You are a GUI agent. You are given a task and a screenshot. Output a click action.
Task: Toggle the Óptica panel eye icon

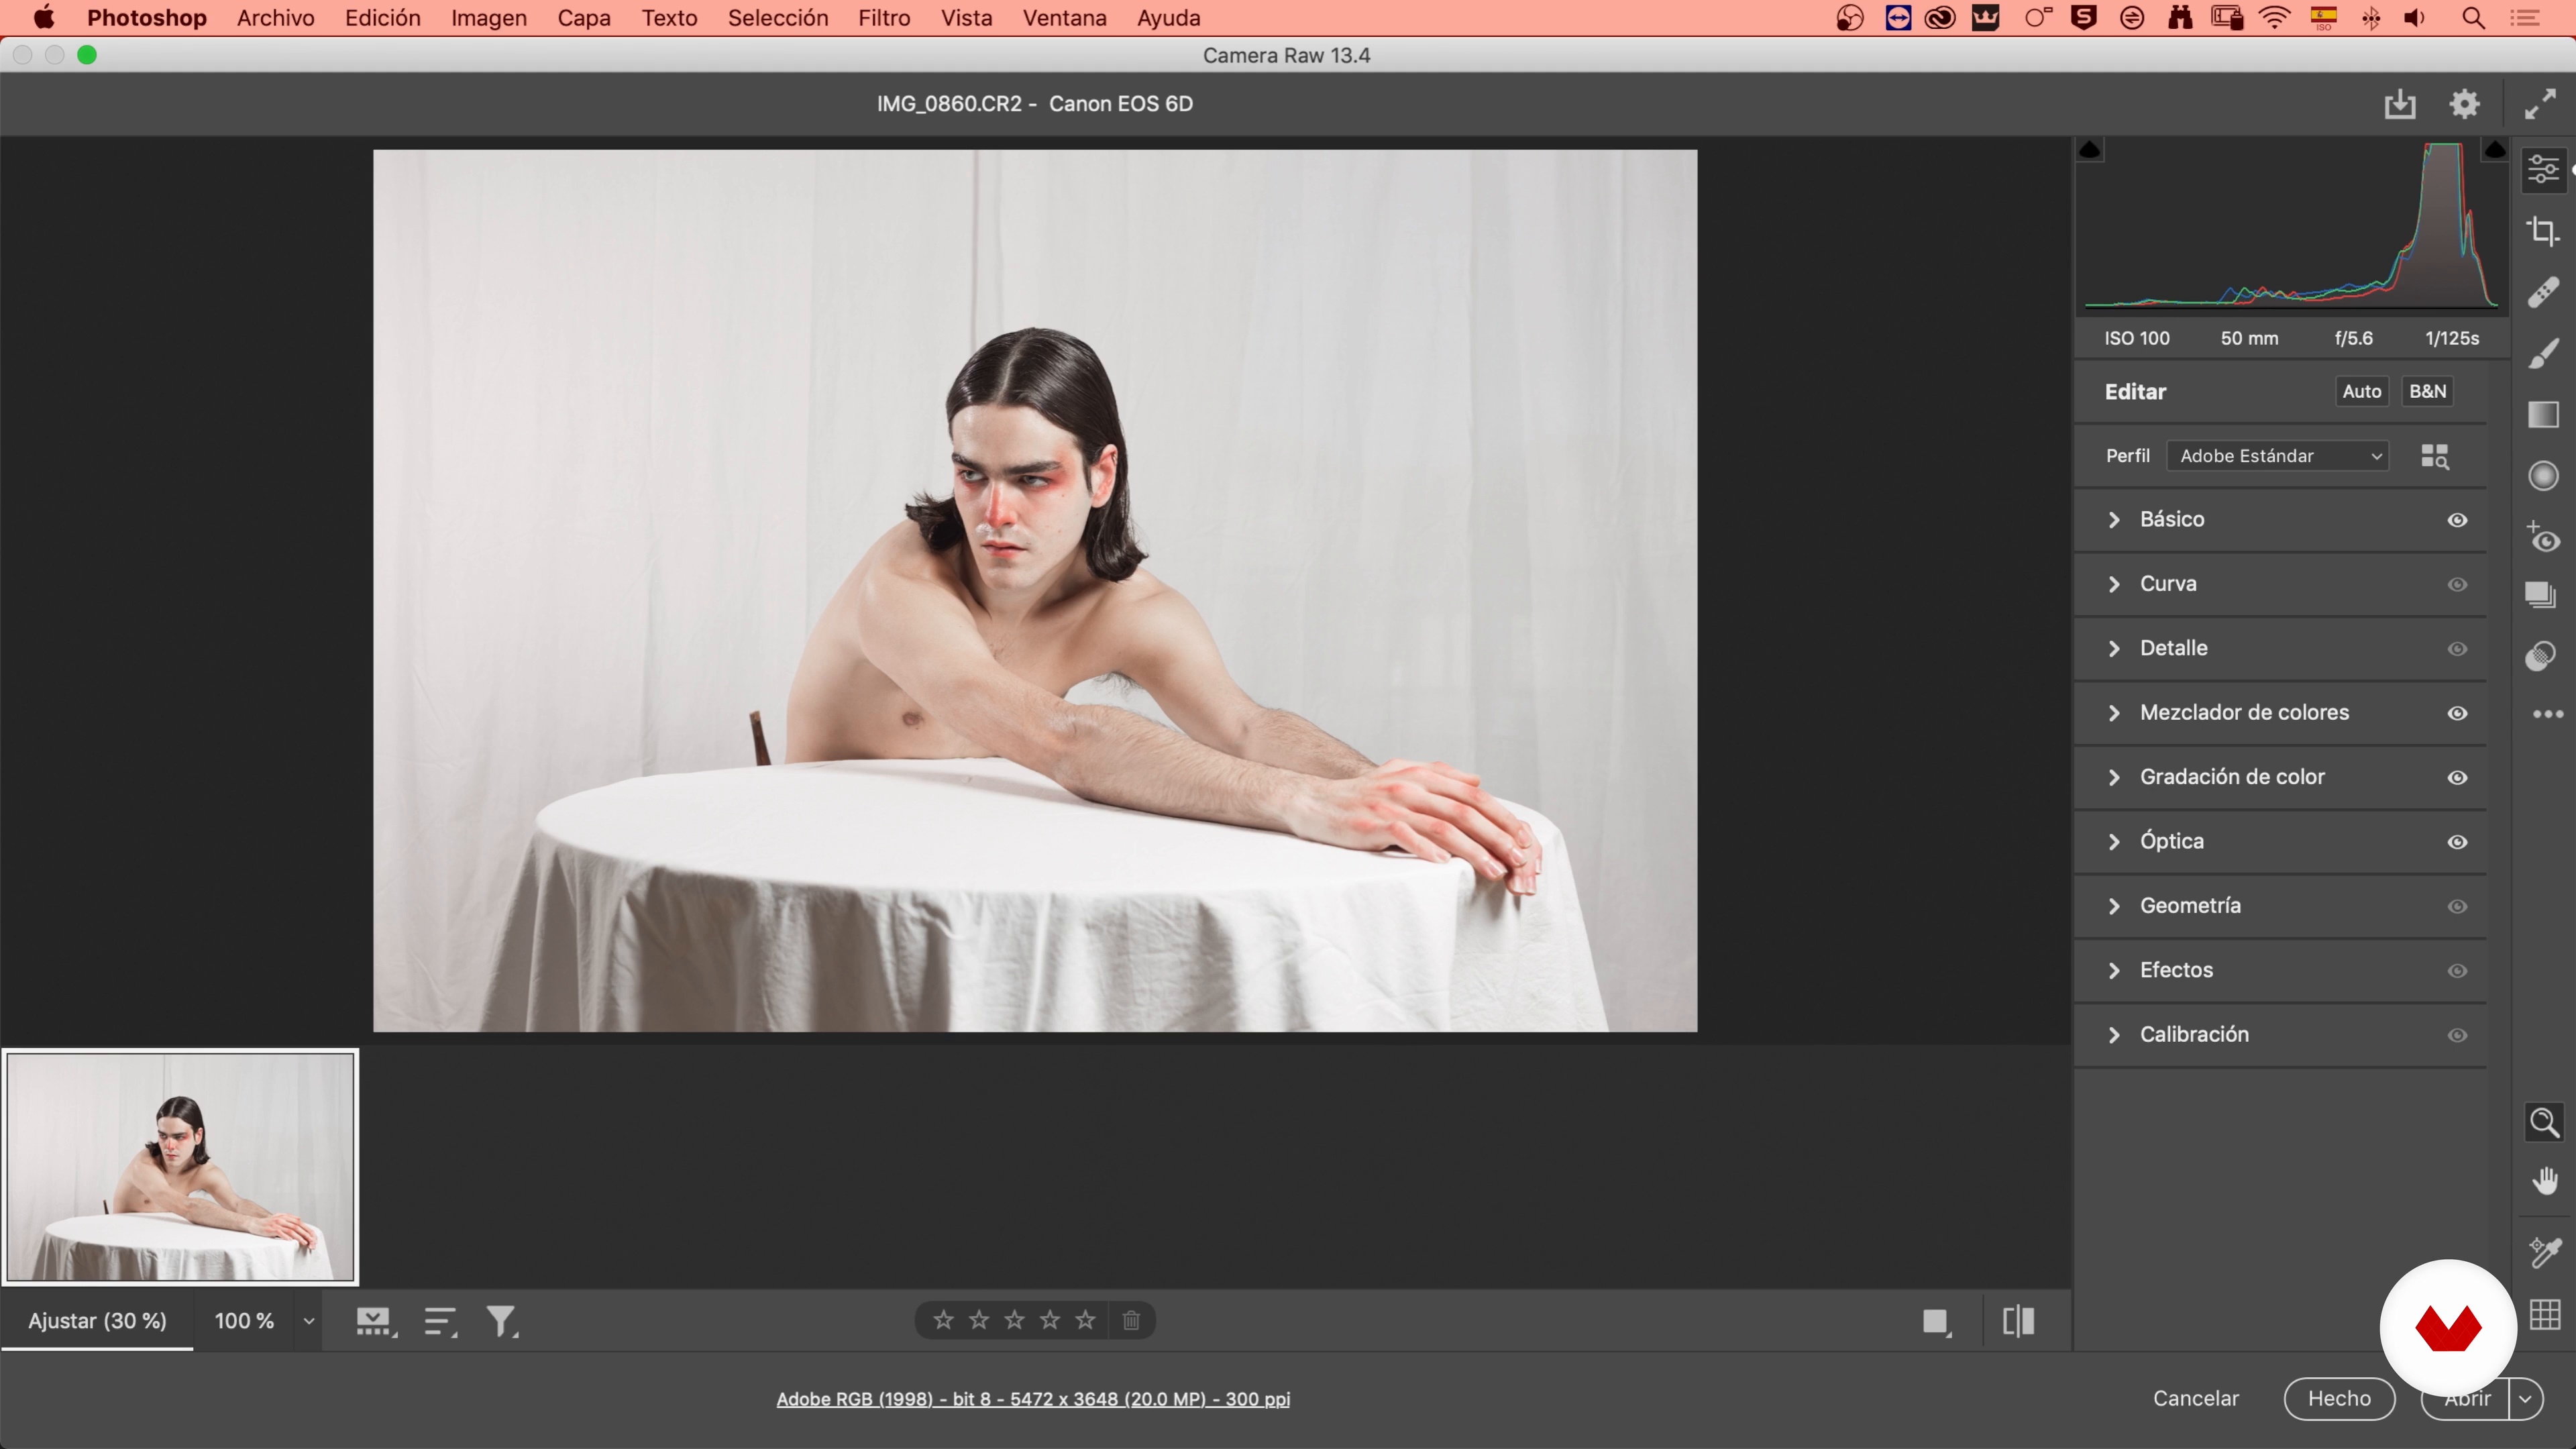(x=2457, y=842)
